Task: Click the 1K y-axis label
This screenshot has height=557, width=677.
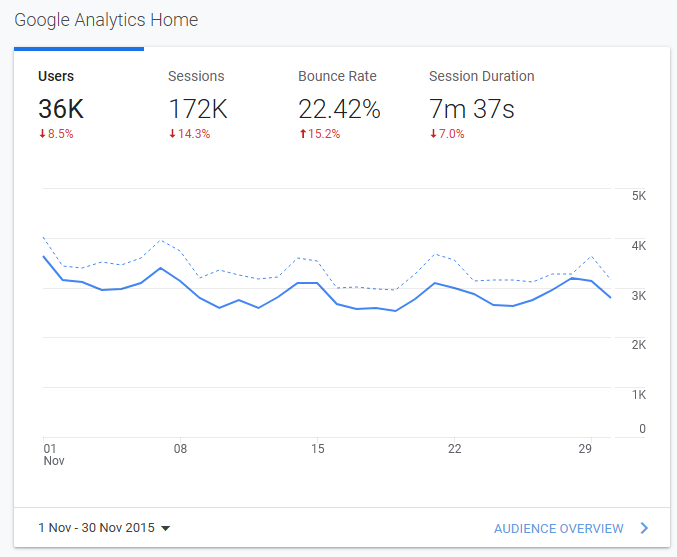Action: 639,395
